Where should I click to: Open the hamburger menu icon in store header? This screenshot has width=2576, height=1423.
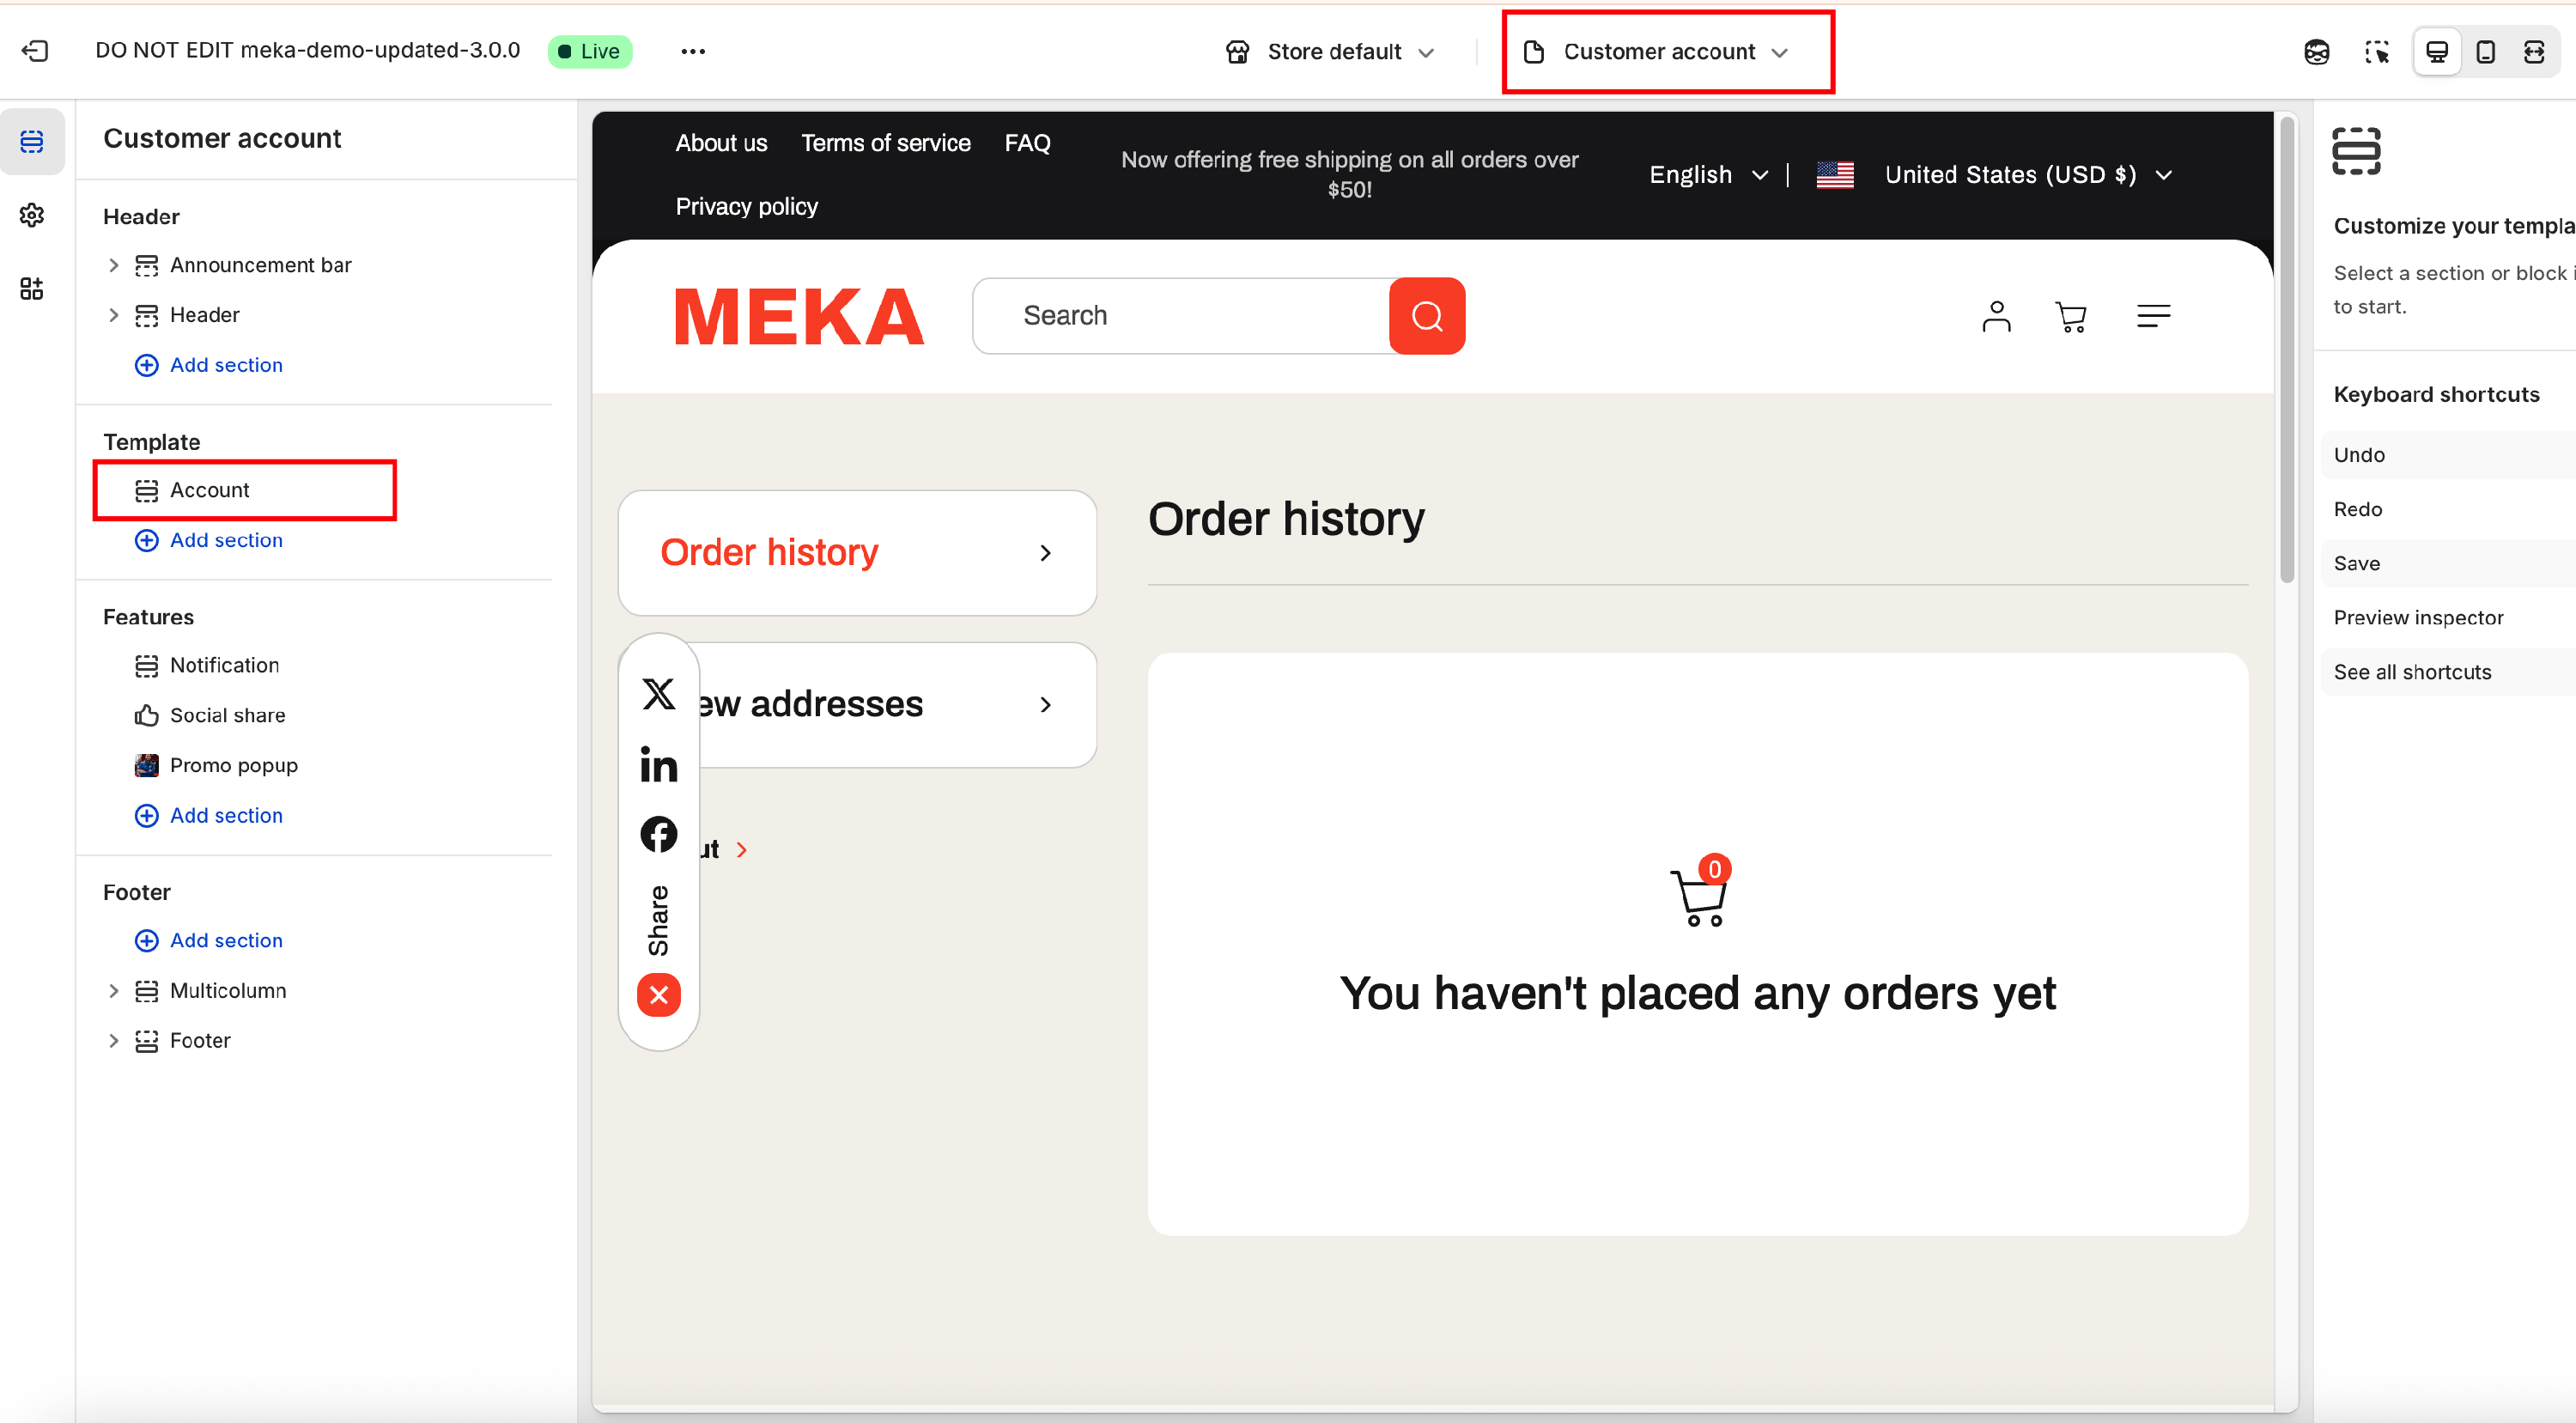[x=2153, y=316]
